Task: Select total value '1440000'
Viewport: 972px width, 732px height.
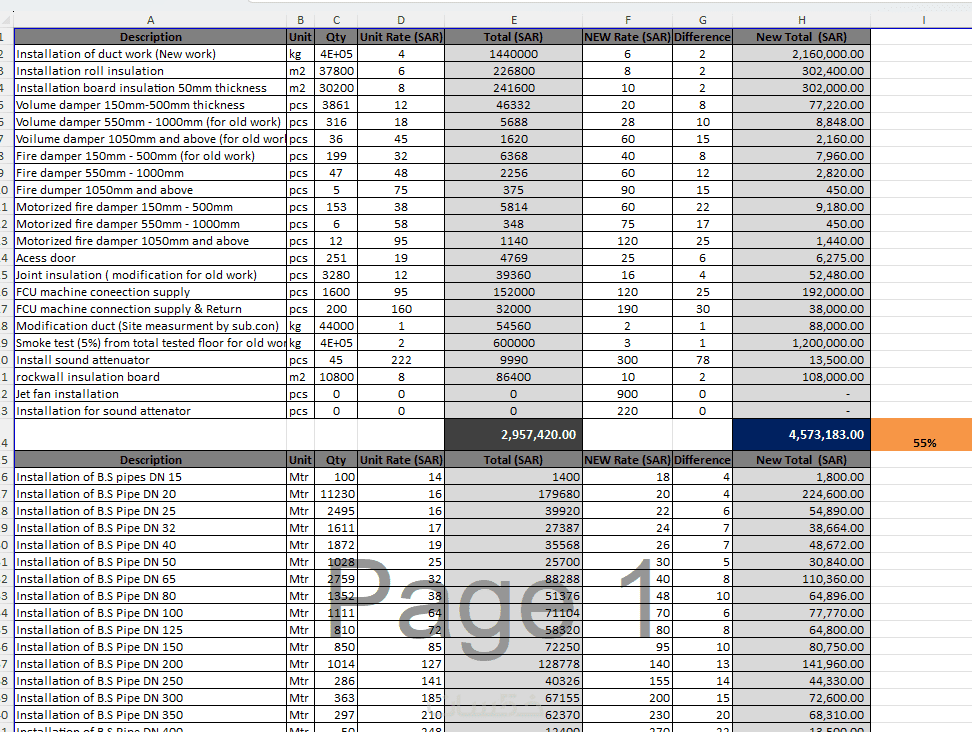Action: click(x=513, y=54)
